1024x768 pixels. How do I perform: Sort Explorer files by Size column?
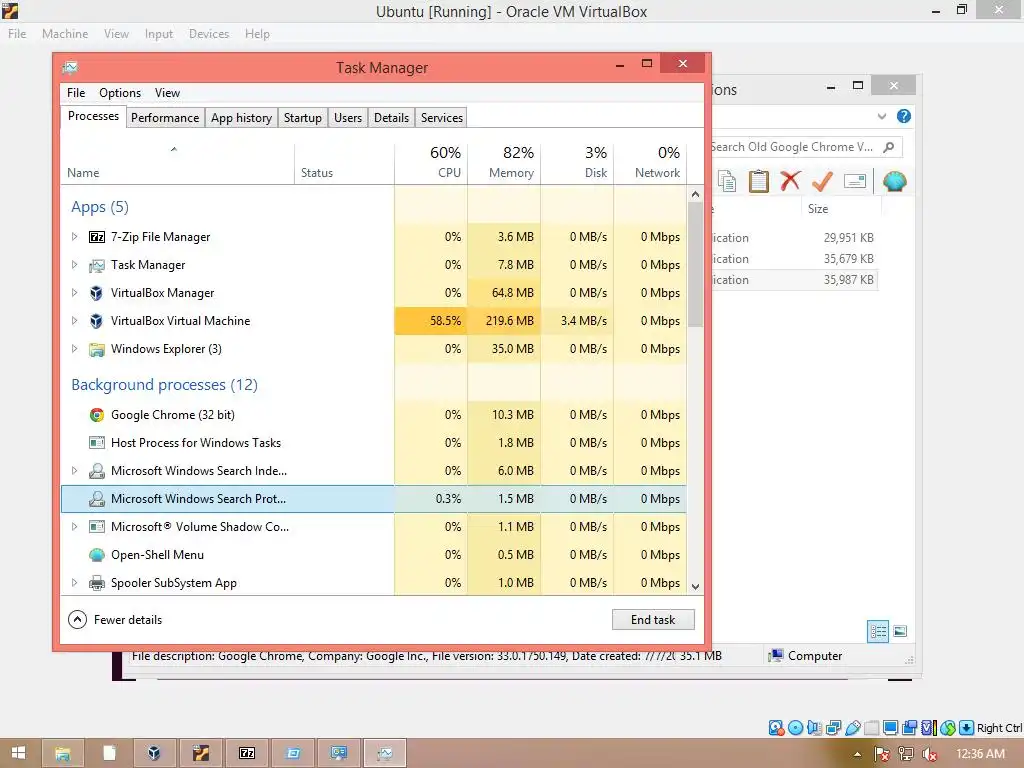point(841,209)
